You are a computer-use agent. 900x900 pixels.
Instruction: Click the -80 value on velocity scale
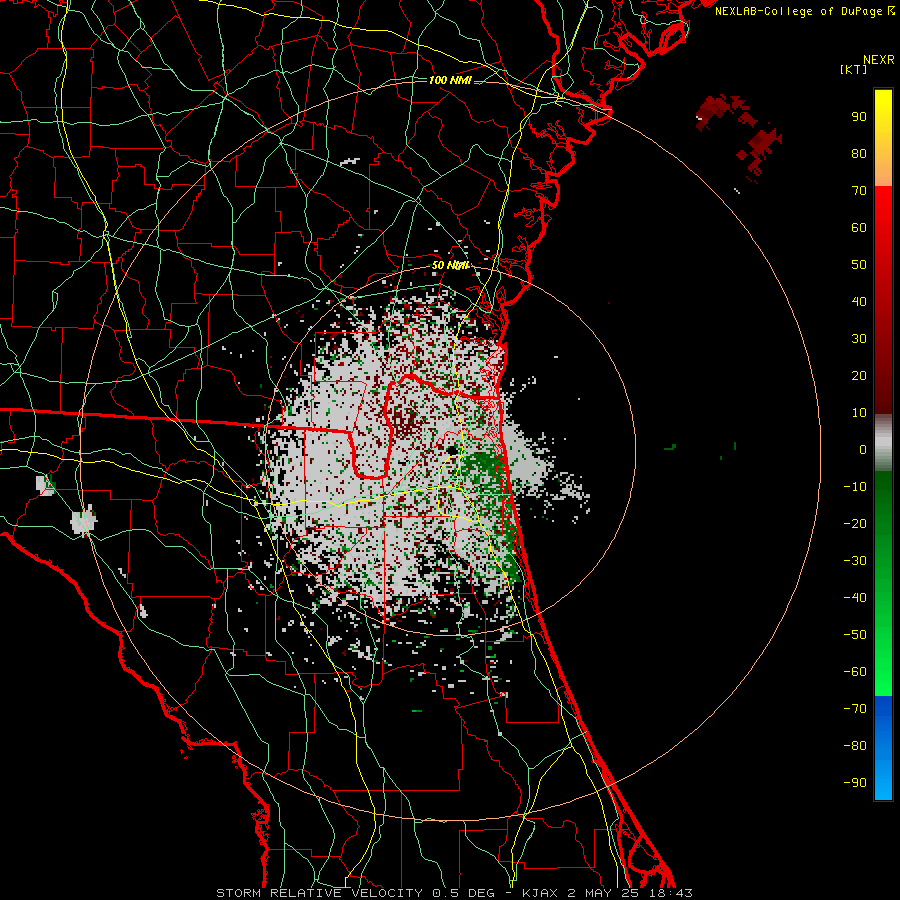click(855, 746)
